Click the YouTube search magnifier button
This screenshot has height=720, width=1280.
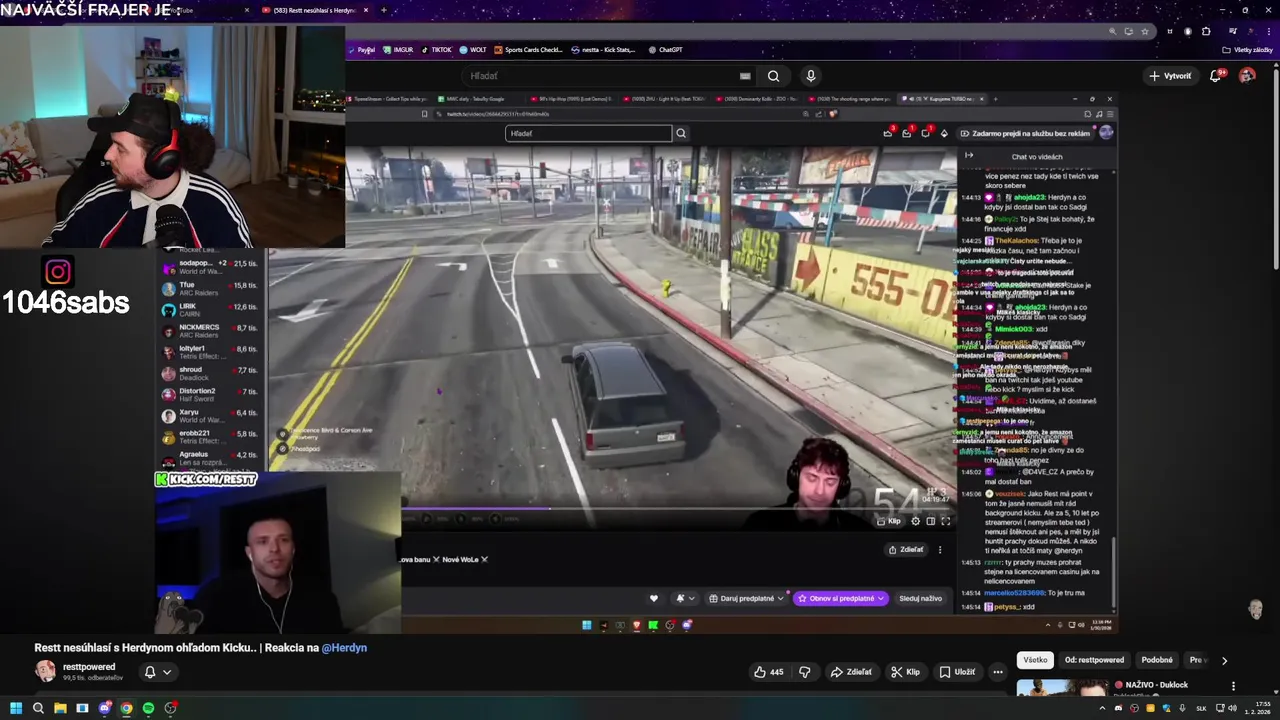[x=773, y=76]
